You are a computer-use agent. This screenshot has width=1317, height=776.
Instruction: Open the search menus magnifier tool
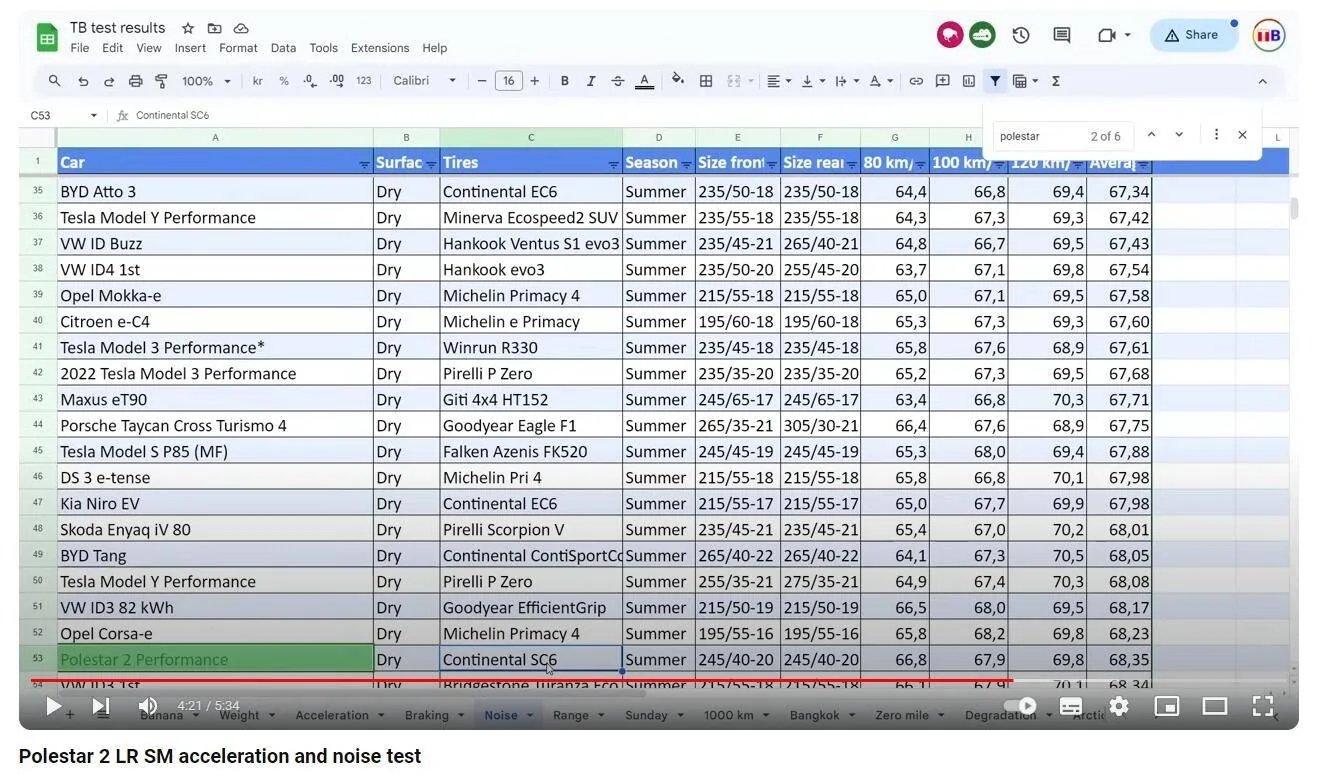click(x=55, y=81)
